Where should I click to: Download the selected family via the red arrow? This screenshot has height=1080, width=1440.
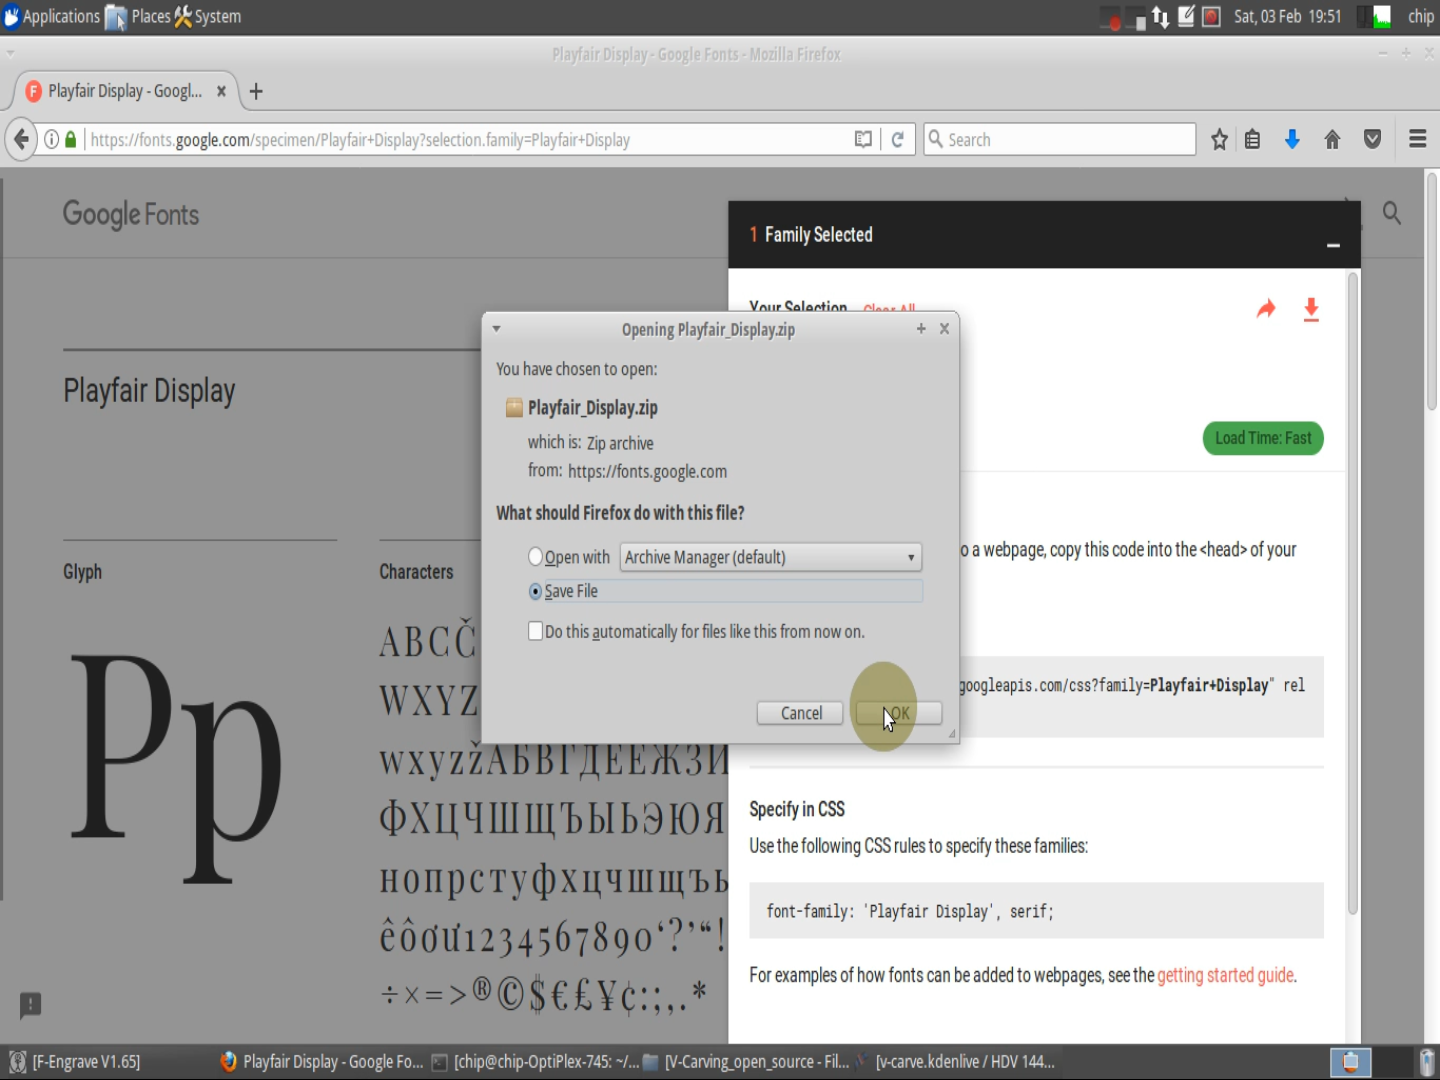point(1311,310)
